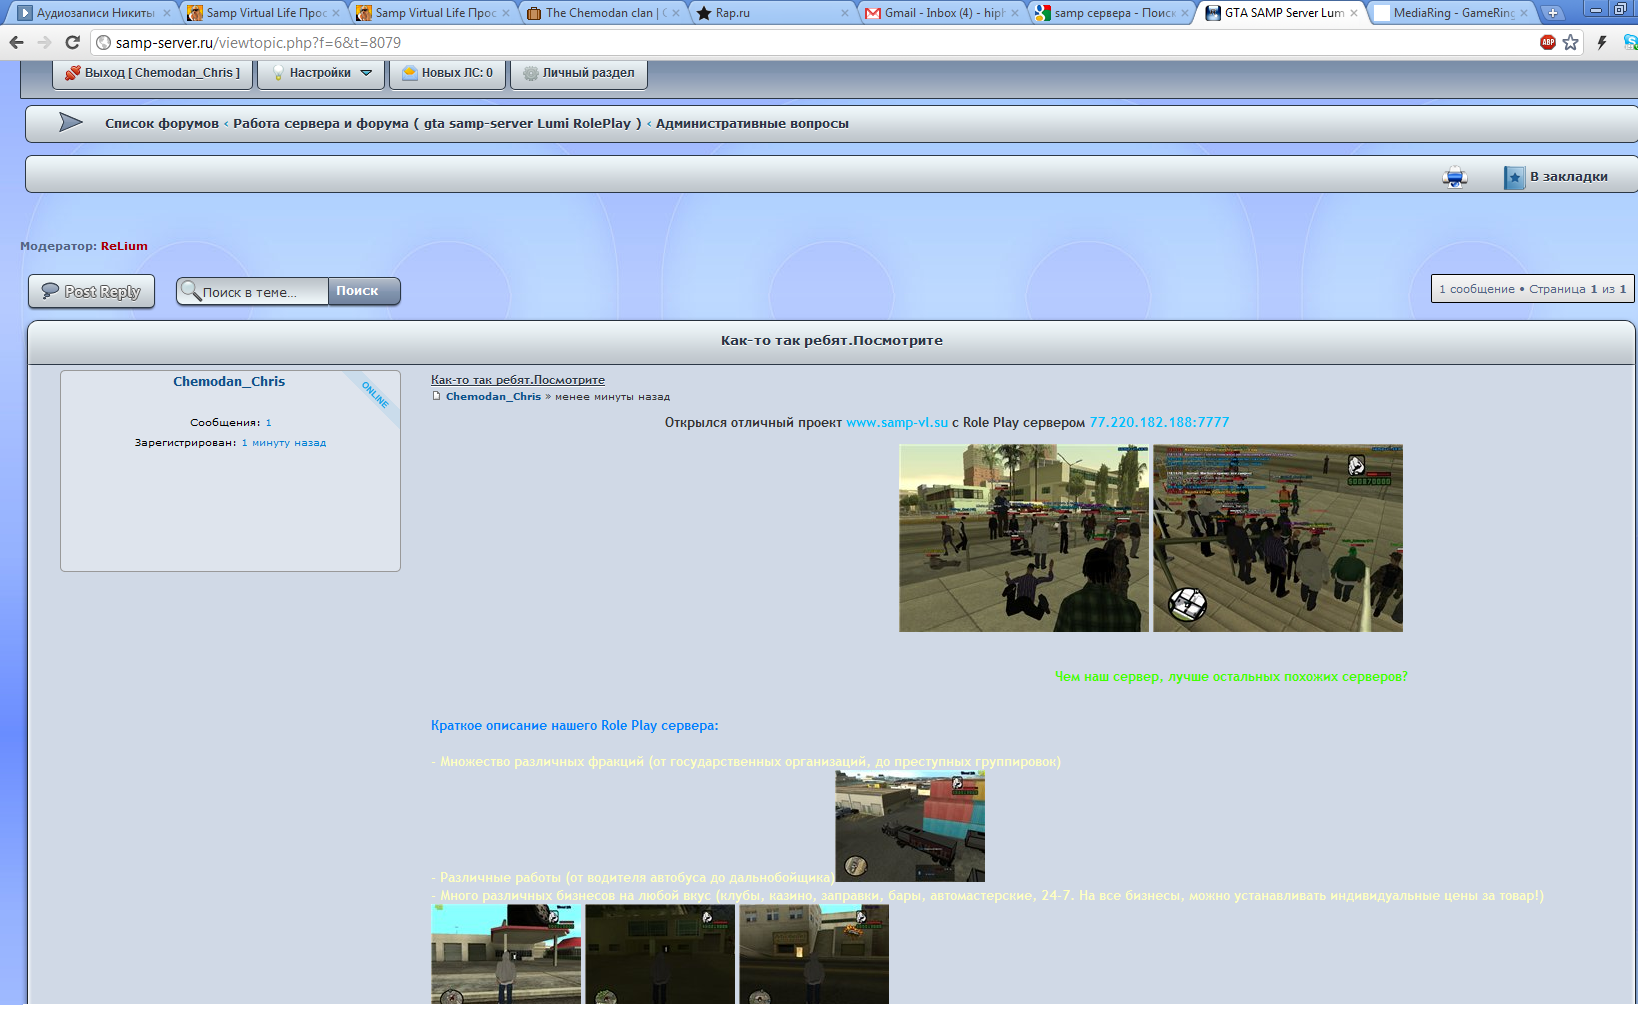
Task: Click the Сообщения: 1 post count
Action: pos(230,423)
